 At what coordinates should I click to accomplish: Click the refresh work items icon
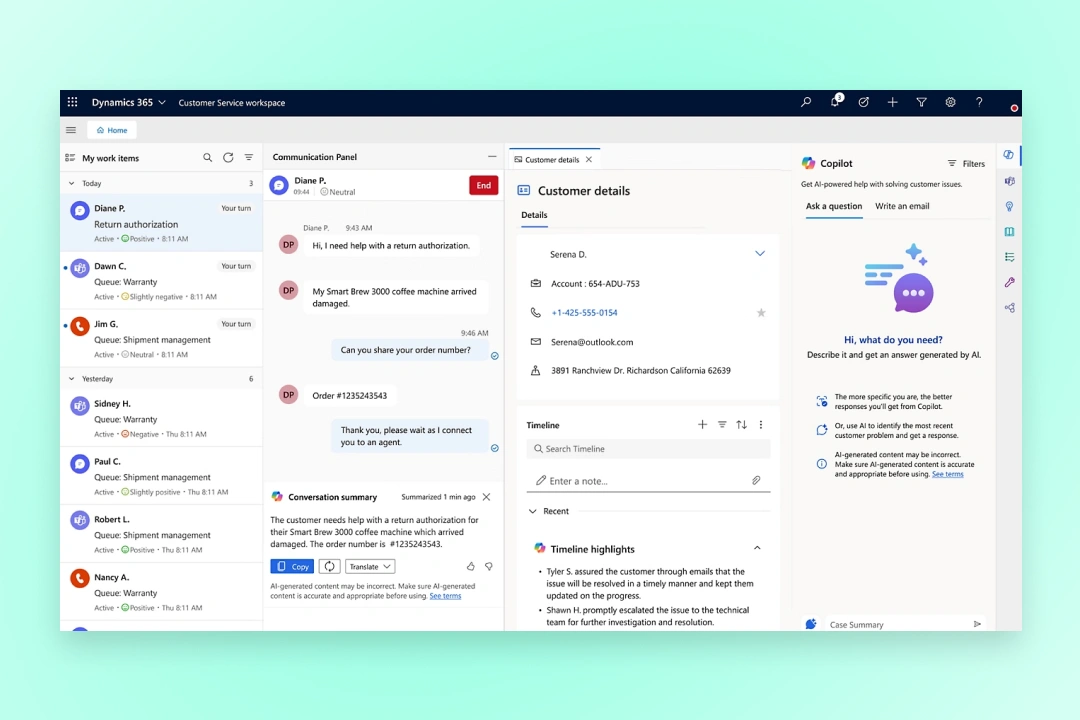tap(228, 158)
